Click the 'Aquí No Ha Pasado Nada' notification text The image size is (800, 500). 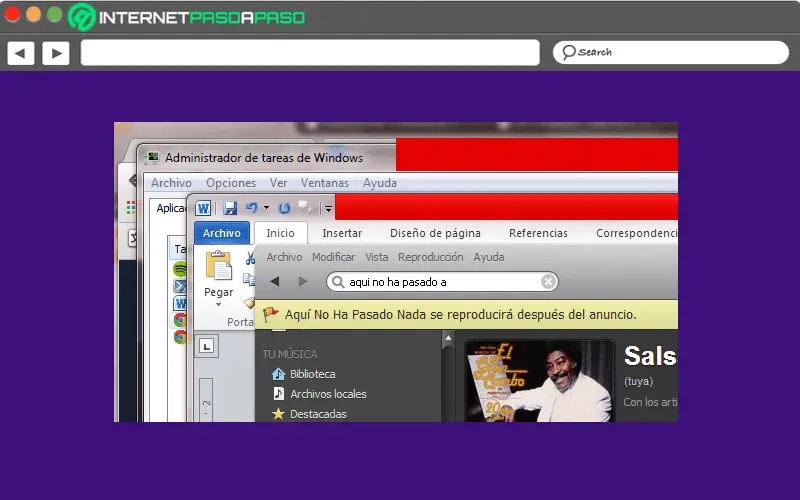(461, 314)
